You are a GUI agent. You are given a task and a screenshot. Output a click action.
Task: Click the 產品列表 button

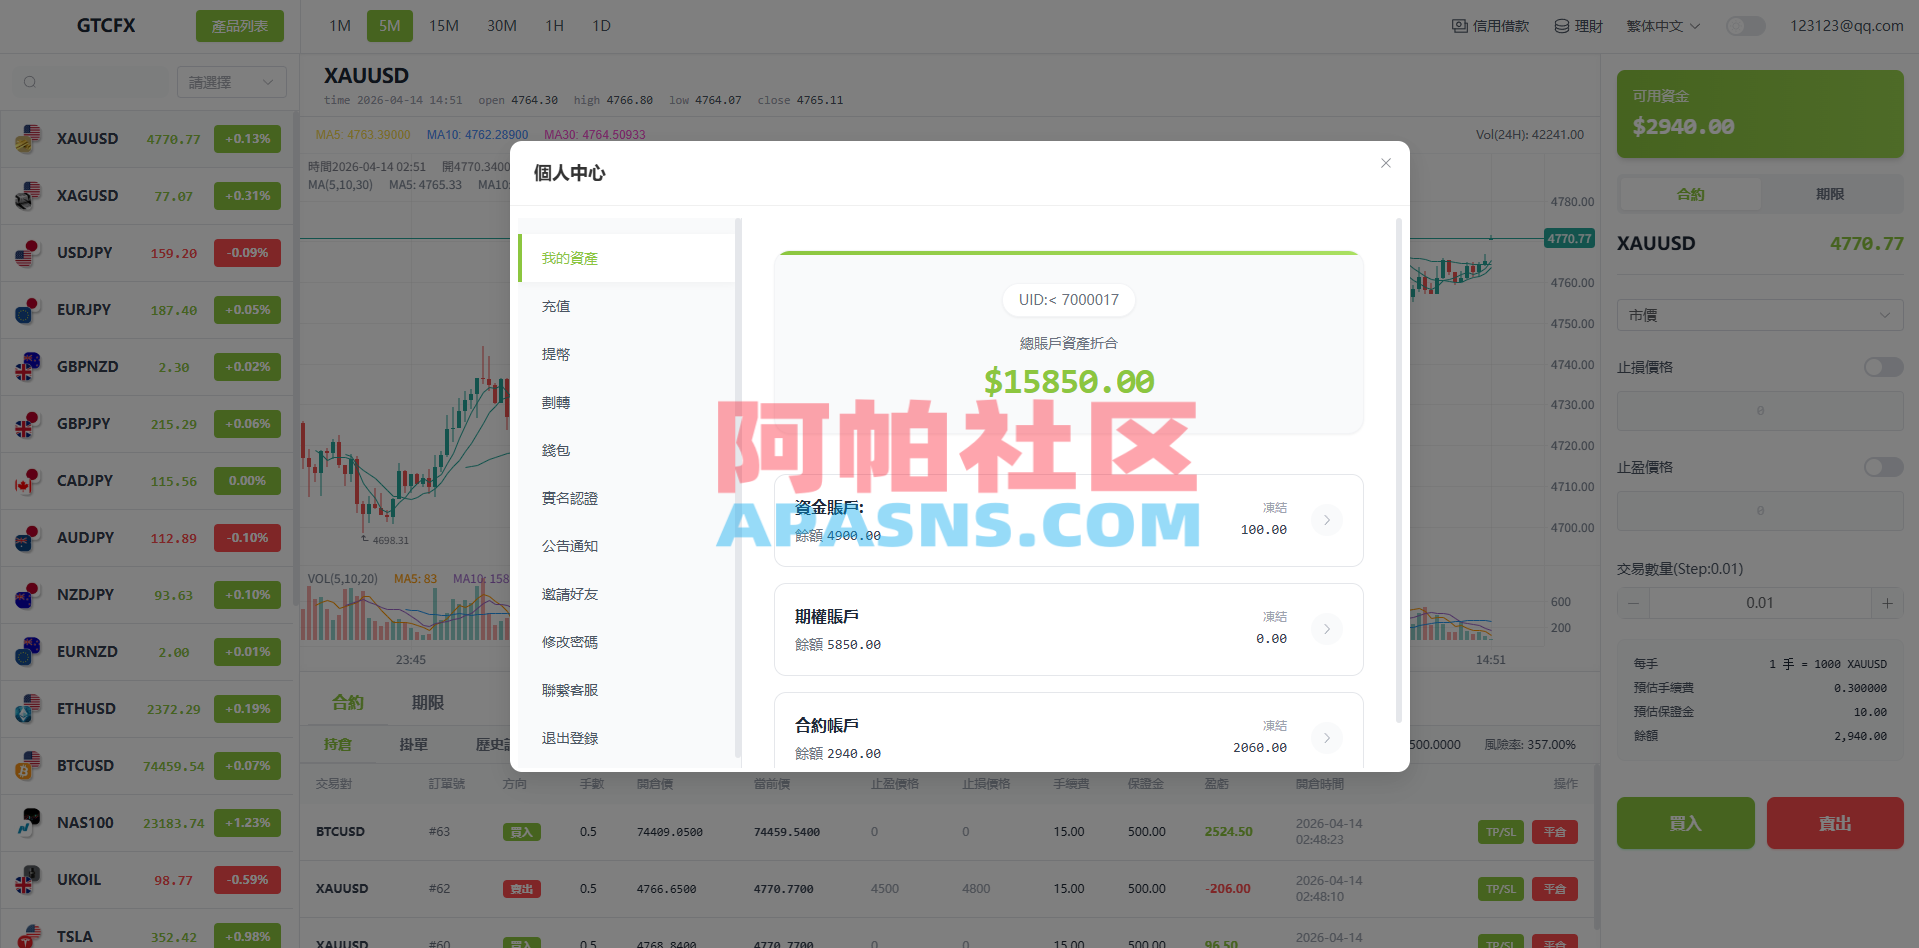240,26
